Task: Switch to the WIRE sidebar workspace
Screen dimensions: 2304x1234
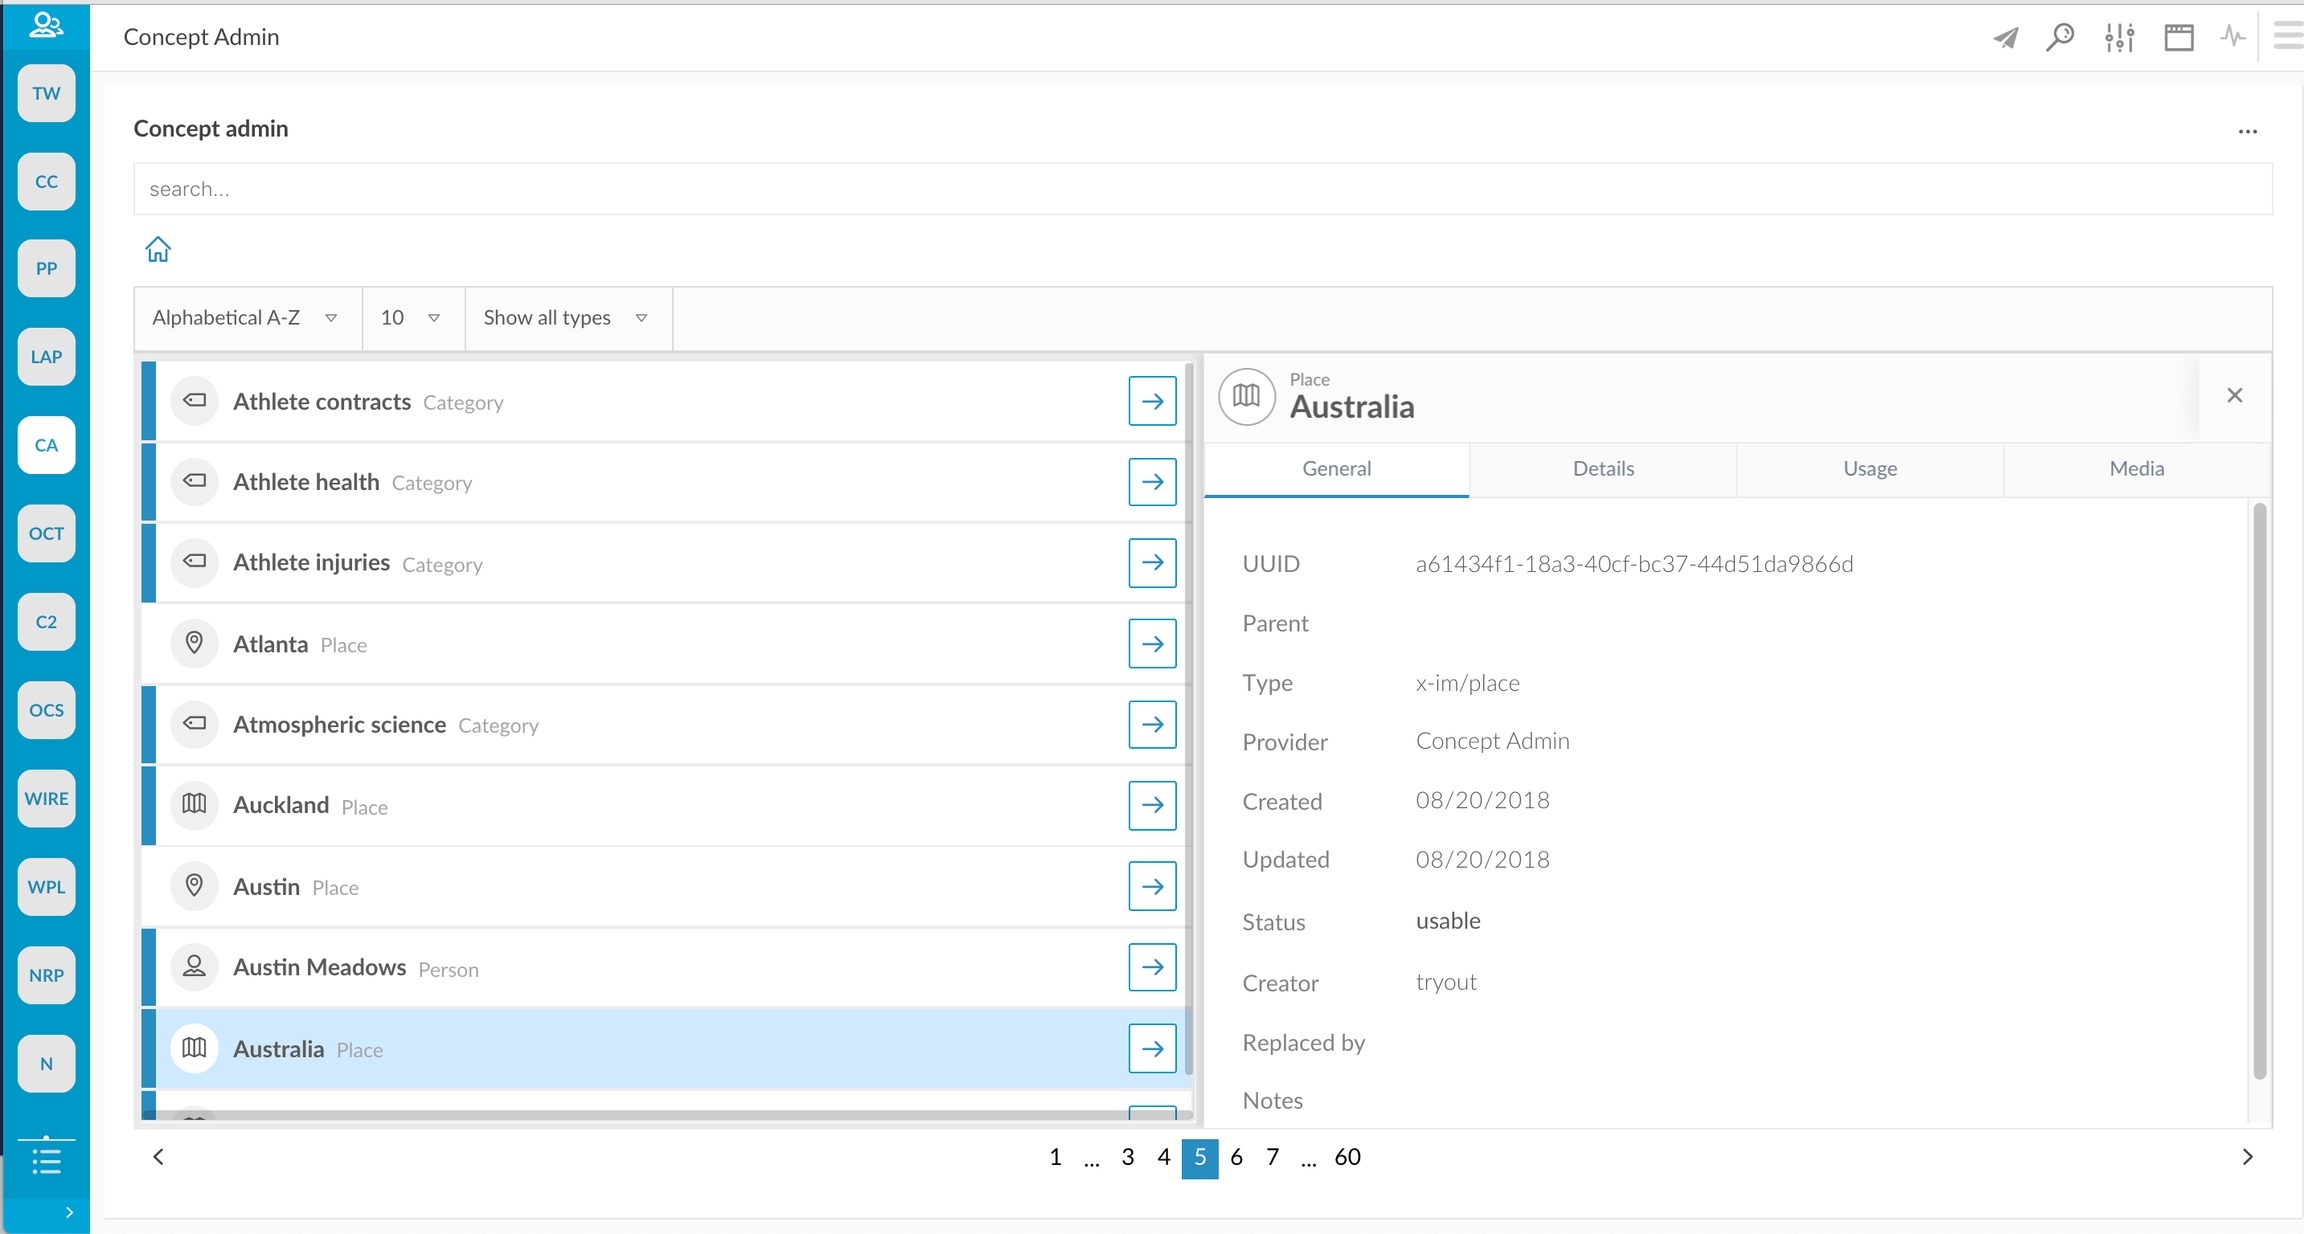Action: 46,798
